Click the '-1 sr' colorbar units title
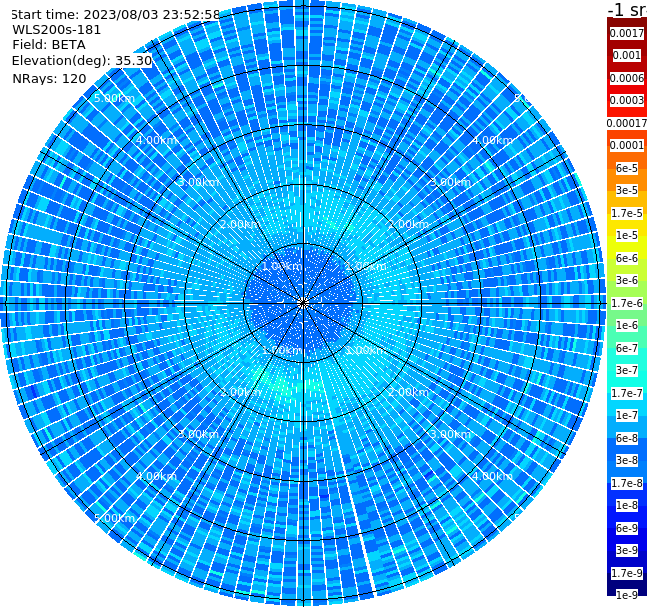Viewport: 647px width, 607px height. pos(627,10)
